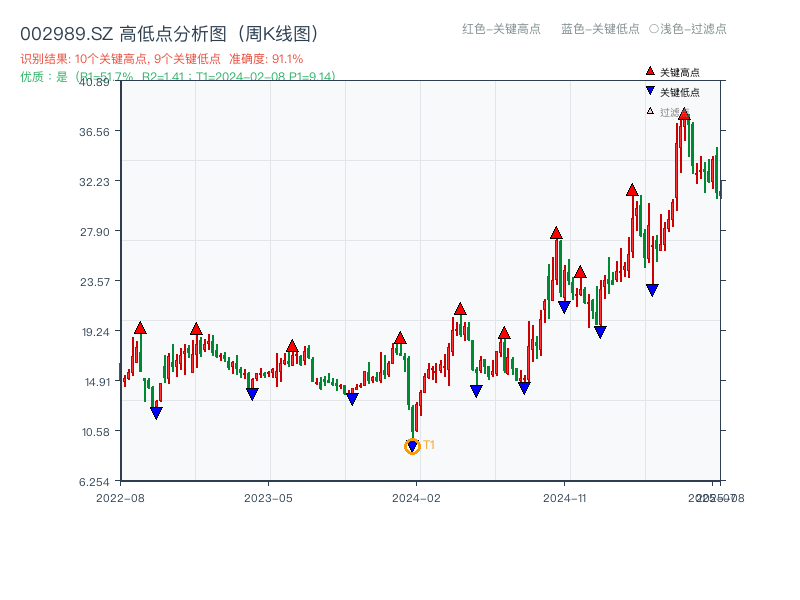This screenshot has width=800, height=600.
Task: Toggle the 关键低点 legend label
Action: coord(680,92)
